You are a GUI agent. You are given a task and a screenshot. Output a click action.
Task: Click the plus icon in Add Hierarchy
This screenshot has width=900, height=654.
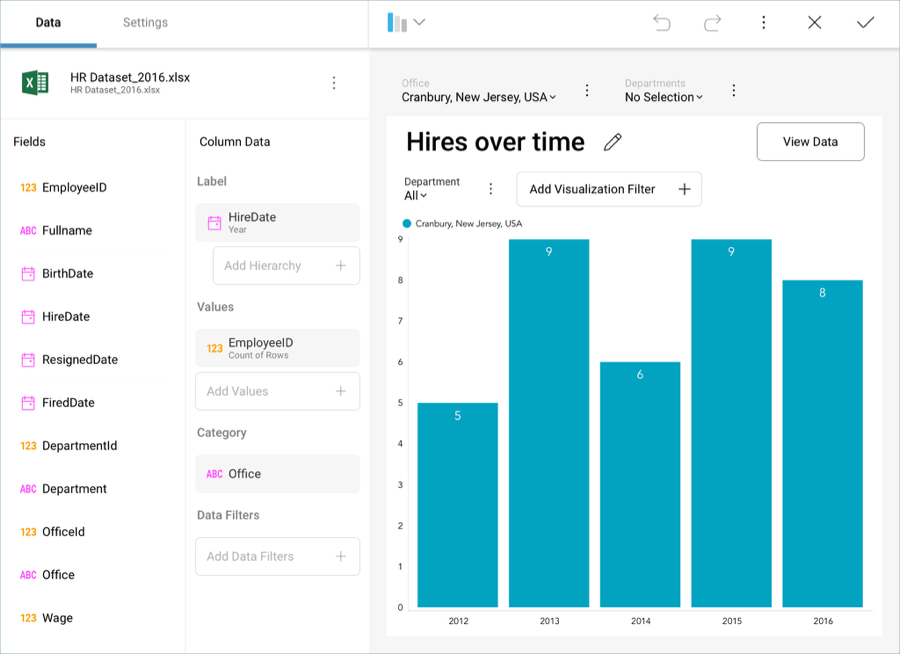341,266
